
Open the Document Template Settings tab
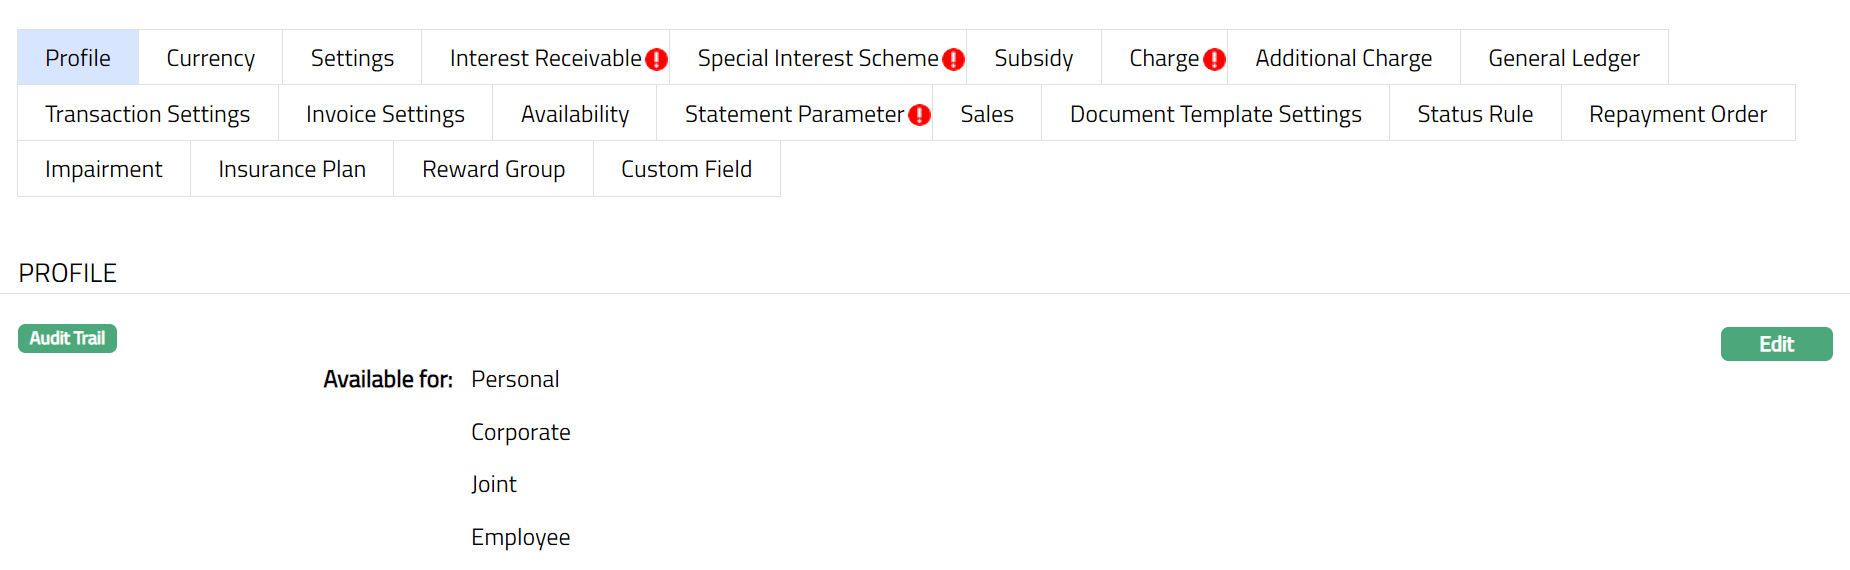tap(1215, 114)
